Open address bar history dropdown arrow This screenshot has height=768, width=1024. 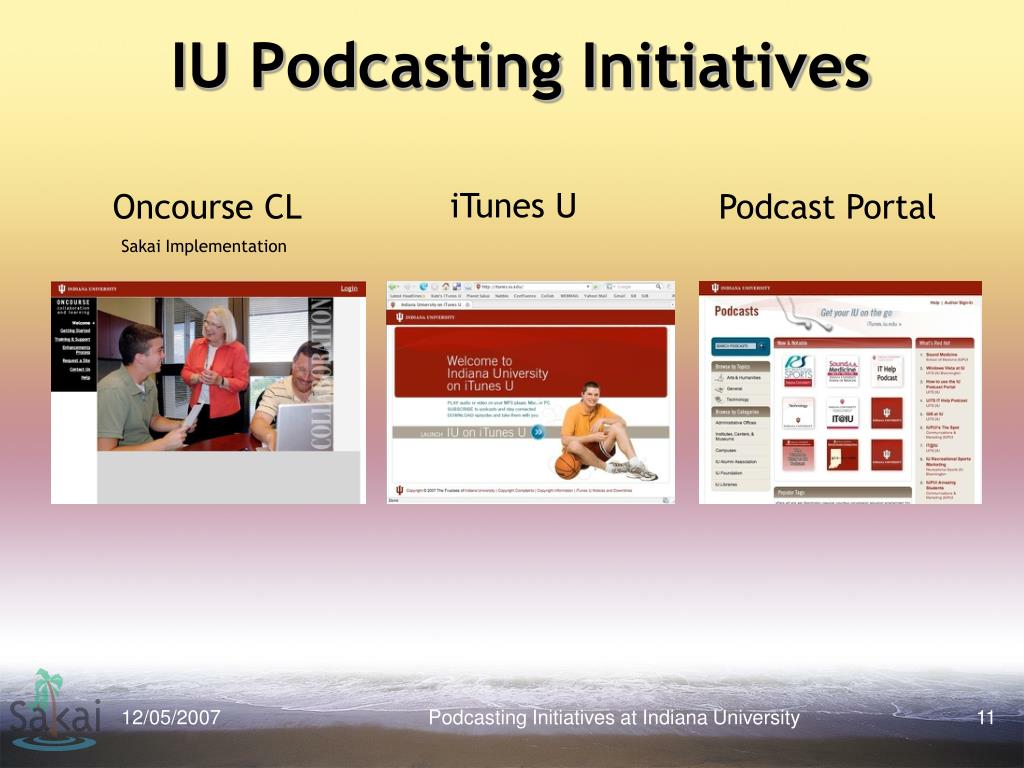click(x=588, y=287)
